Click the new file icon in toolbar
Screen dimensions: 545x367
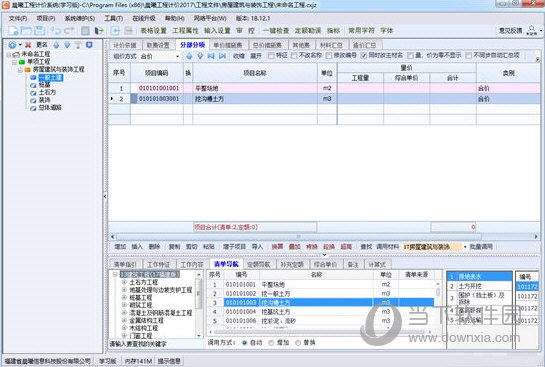point(14,31)
